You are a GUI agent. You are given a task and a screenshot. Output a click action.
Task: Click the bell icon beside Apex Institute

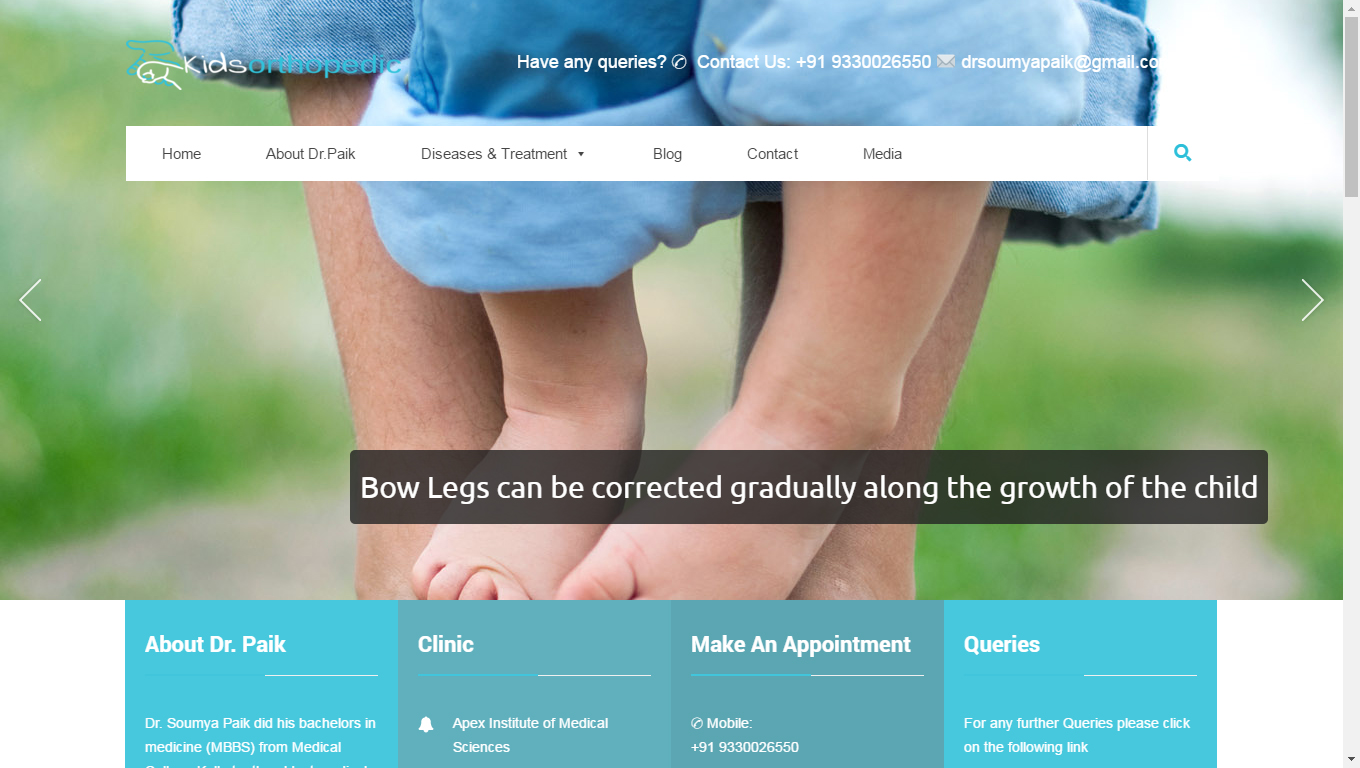[x=426, y=725]
